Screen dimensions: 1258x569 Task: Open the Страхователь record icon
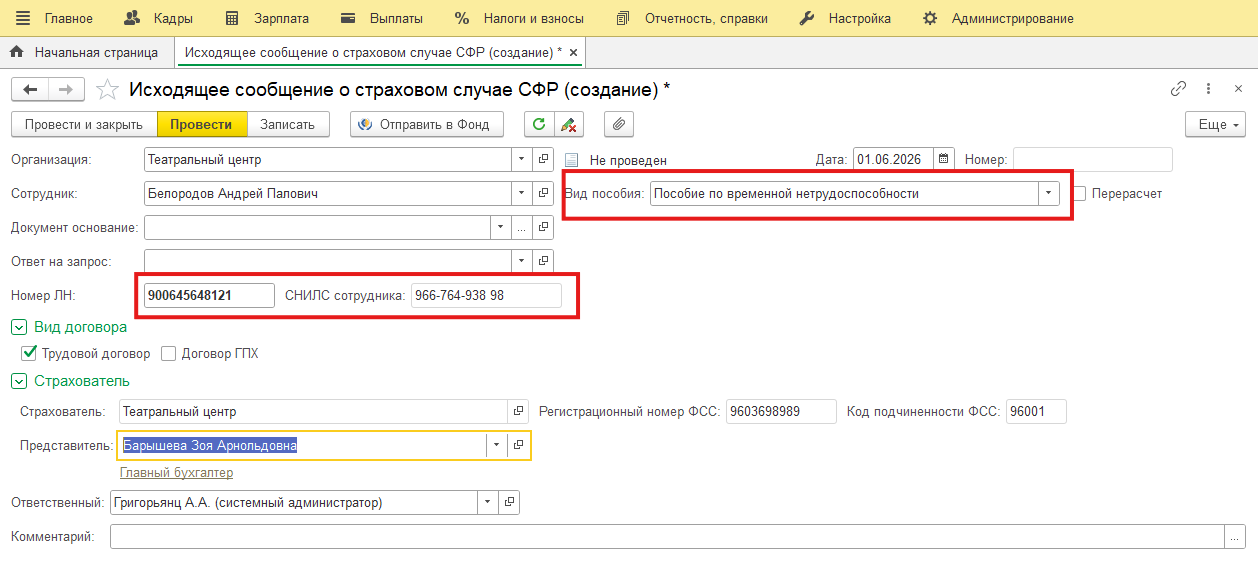(518, 411)
